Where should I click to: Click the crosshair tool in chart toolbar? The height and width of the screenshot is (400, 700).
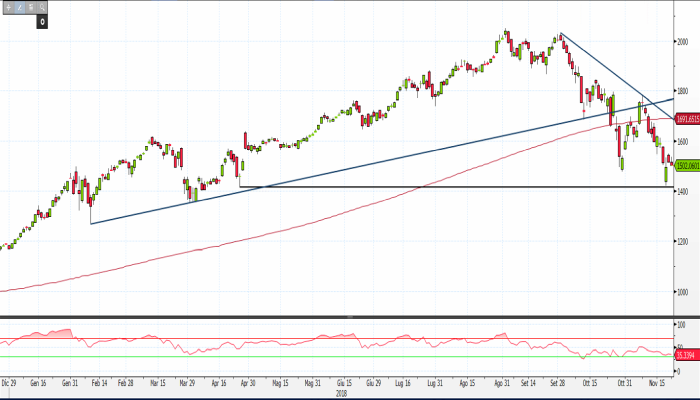click(x=8, y=7)
